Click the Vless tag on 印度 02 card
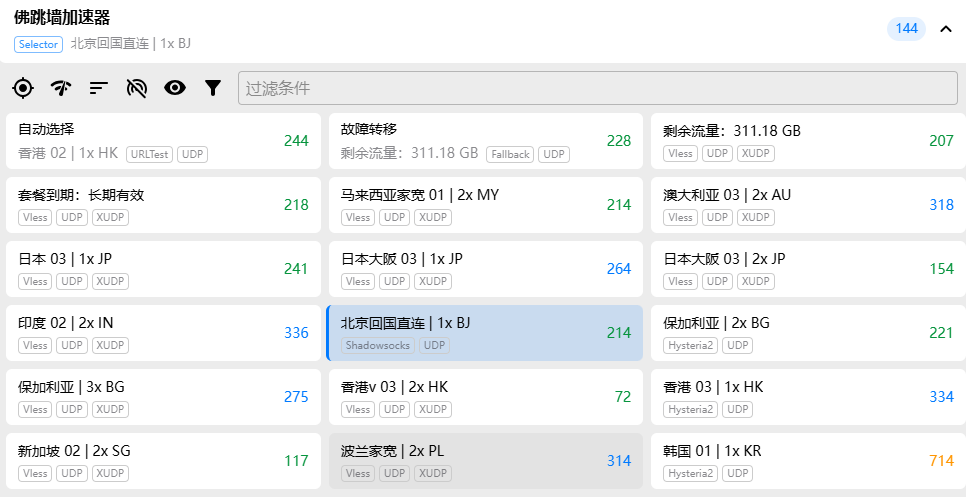Screen dimensions: 966x497 pyautogui.click(x=35, y=345)
